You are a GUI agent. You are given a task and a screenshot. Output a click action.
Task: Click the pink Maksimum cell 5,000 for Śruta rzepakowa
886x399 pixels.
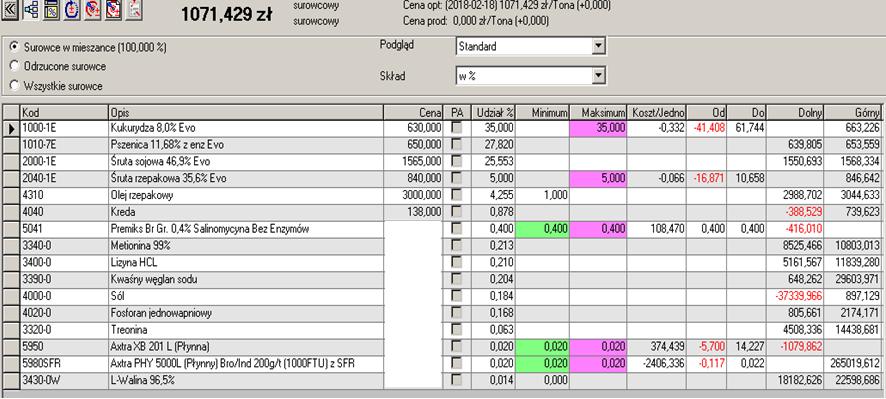[x=598, y=178]
